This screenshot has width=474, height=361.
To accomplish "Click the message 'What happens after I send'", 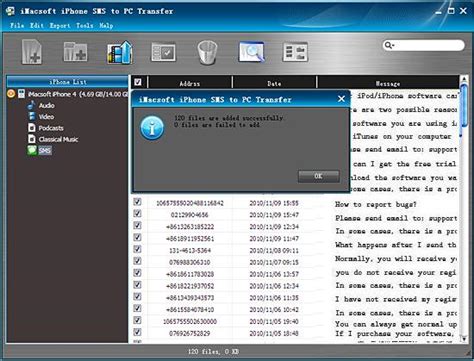I will pos(396,245).
